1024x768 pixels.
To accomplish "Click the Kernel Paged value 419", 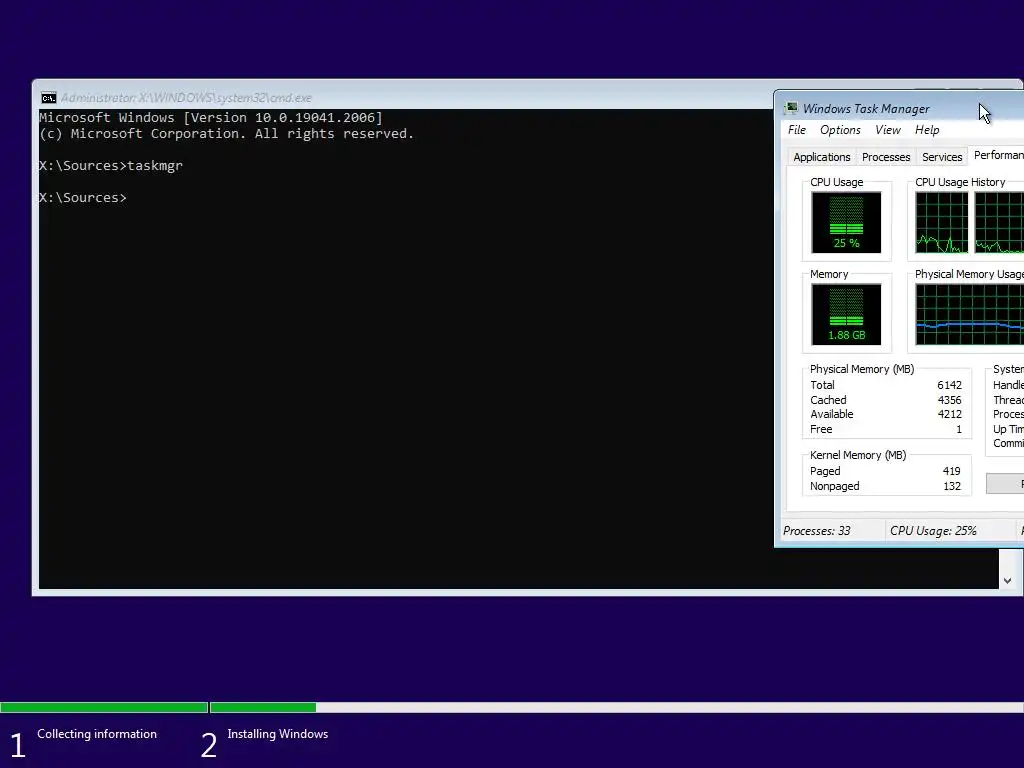I will [x=952, y=472].
